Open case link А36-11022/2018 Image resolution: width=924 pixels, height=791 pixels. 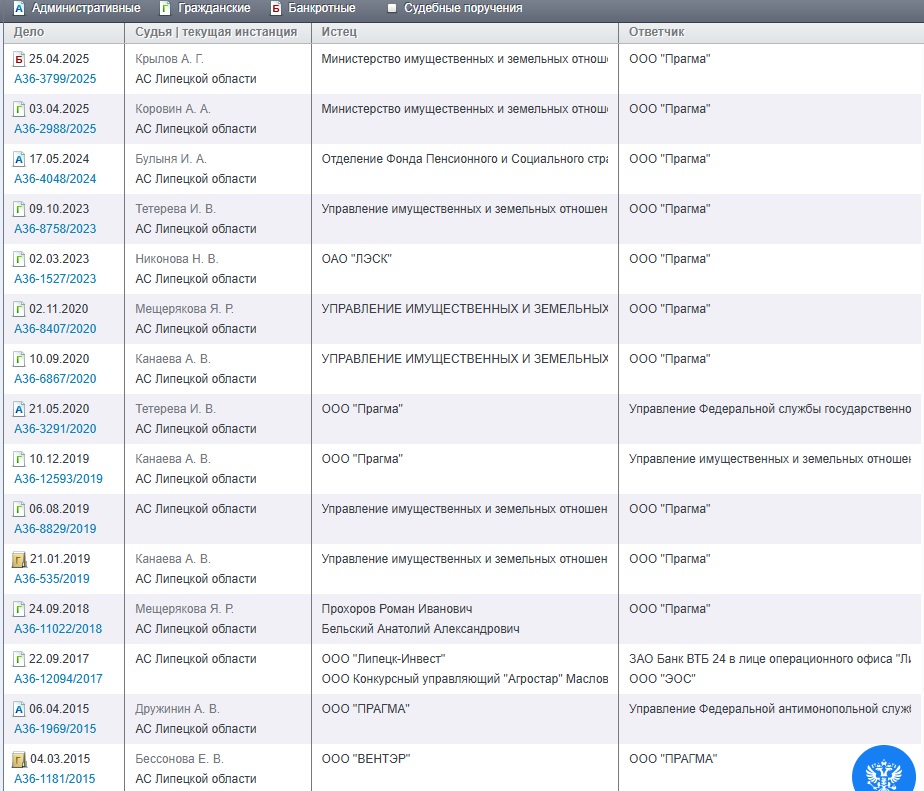(58, 629)
